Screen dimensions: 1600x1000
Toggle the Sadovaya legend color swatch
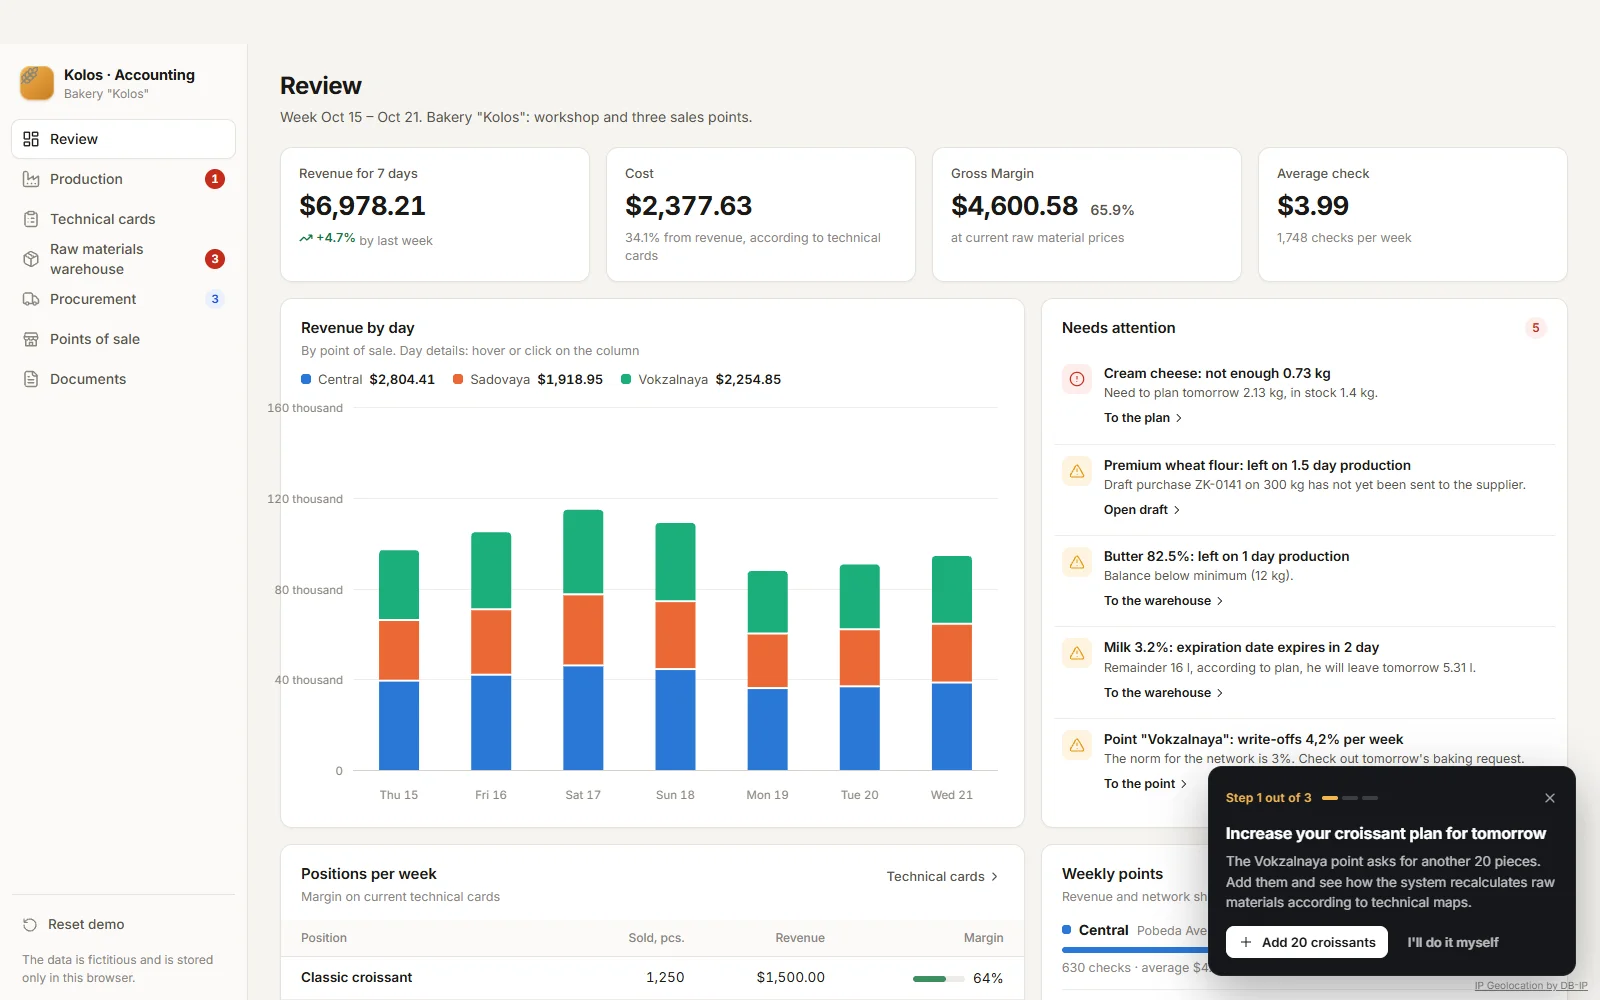(458, 379)
